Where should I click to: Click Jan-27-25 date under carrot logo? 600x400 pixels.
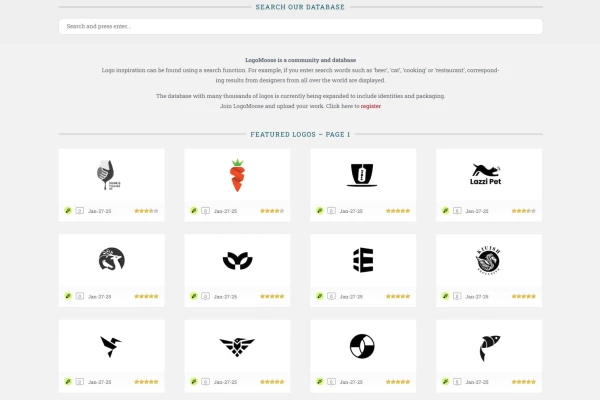[x=225, y=211]
